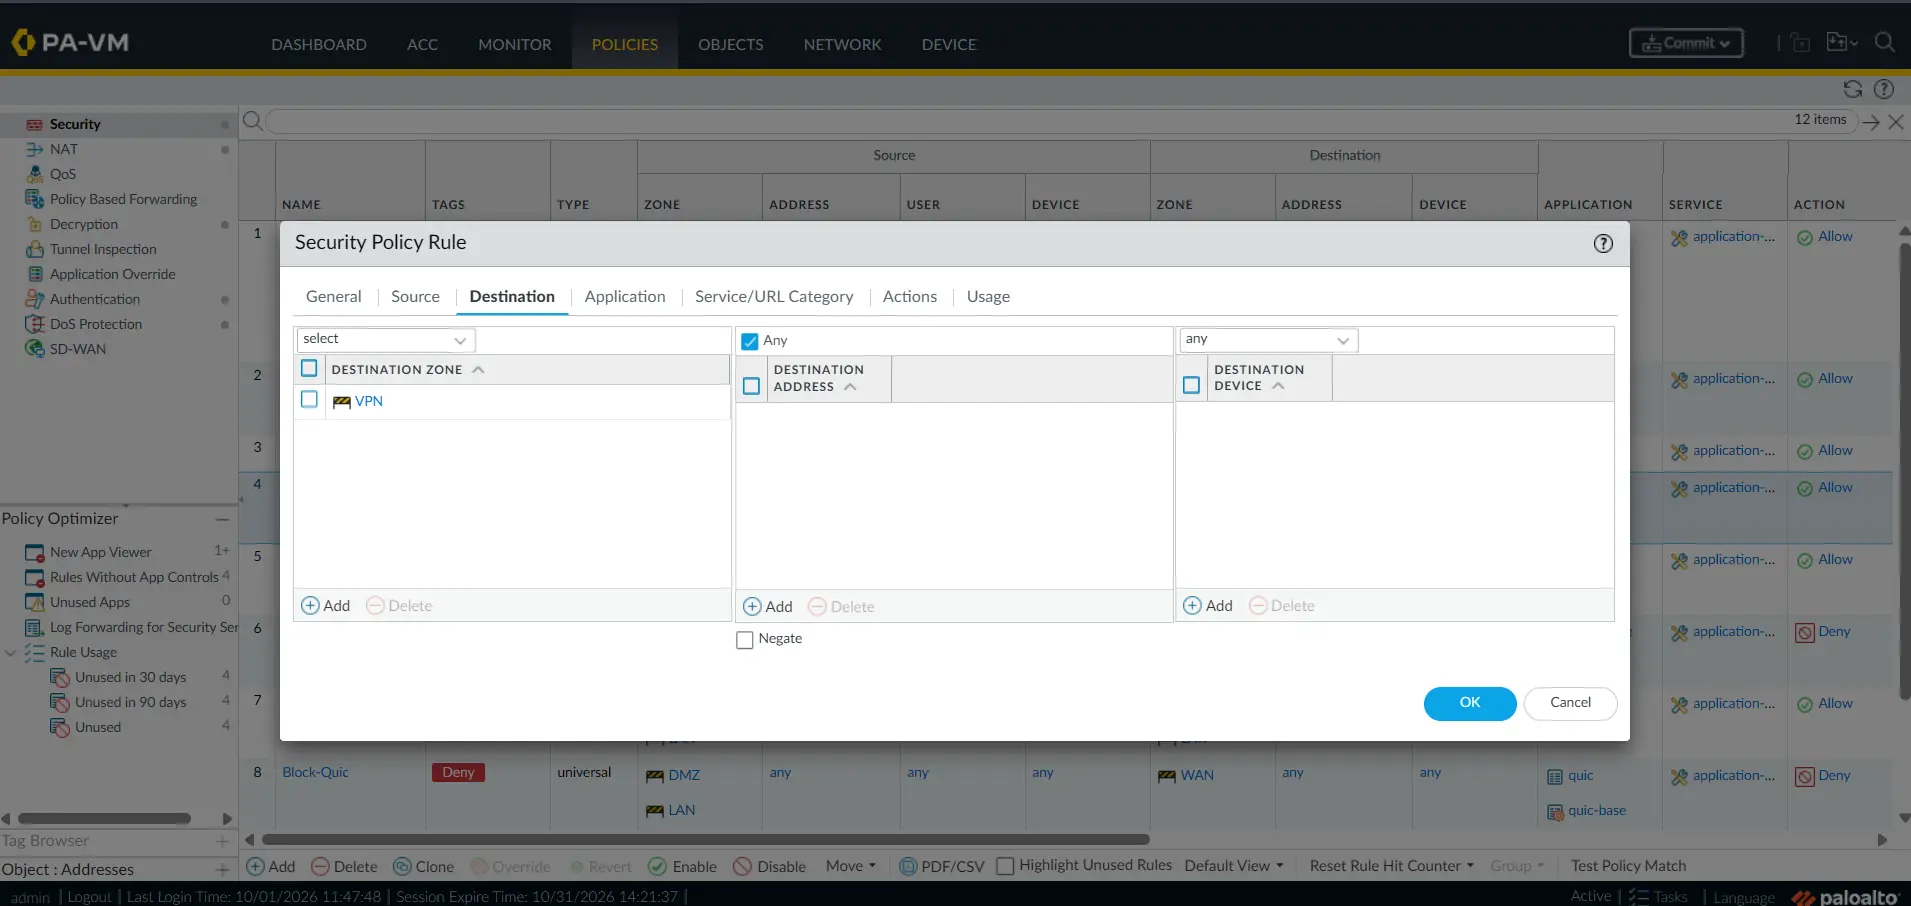This screenshot has width=1911, height=906.
Task: Open the VPN zone link
Action: click(369, 401)
